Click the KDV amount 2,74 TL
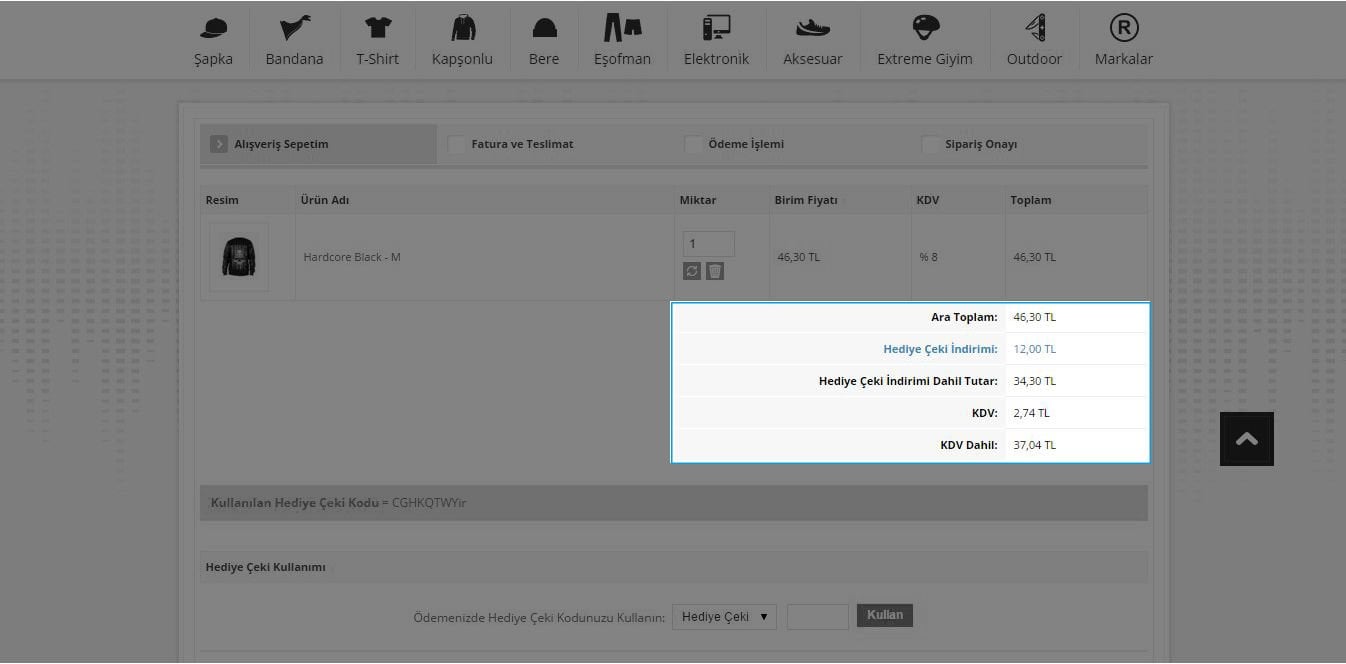Viewport: 1346px width, 664px height. (1031, 413)
